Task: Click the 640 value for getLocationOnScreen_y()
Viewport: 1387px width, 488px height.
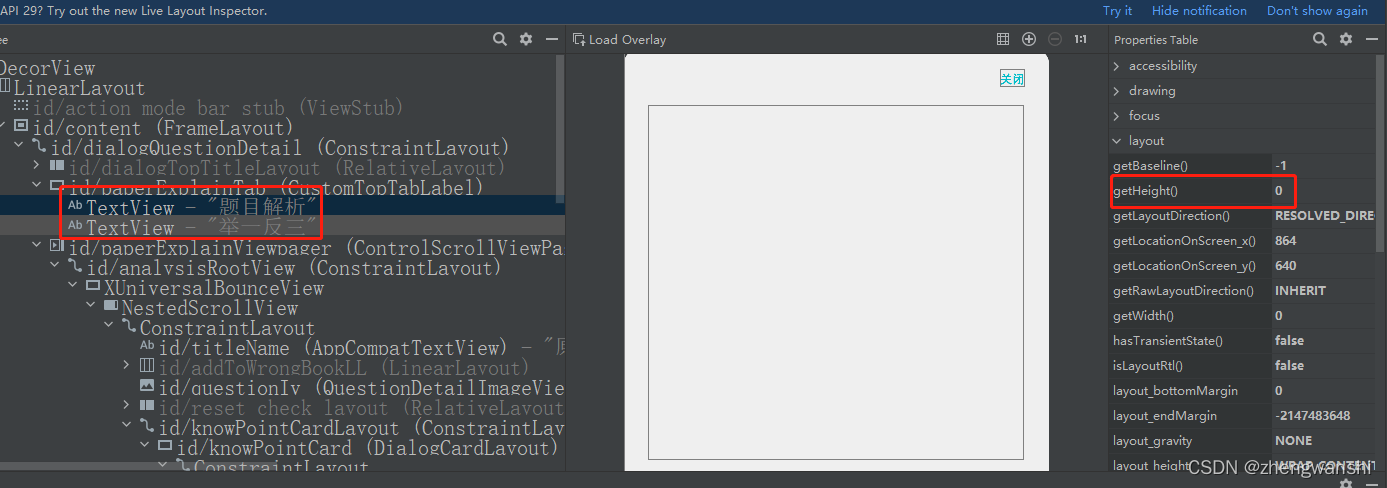Action: point(1285,266)
